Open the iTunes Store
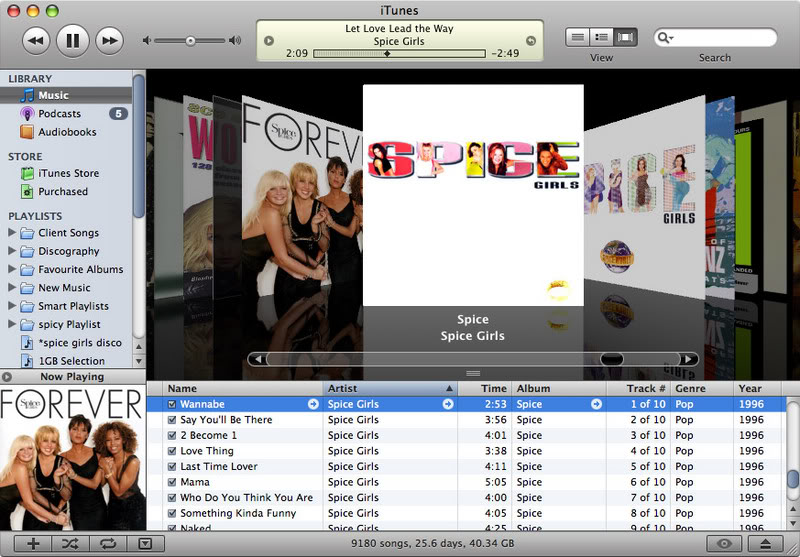The height and width of the screenshot is (557, 800). coord(66,173)
